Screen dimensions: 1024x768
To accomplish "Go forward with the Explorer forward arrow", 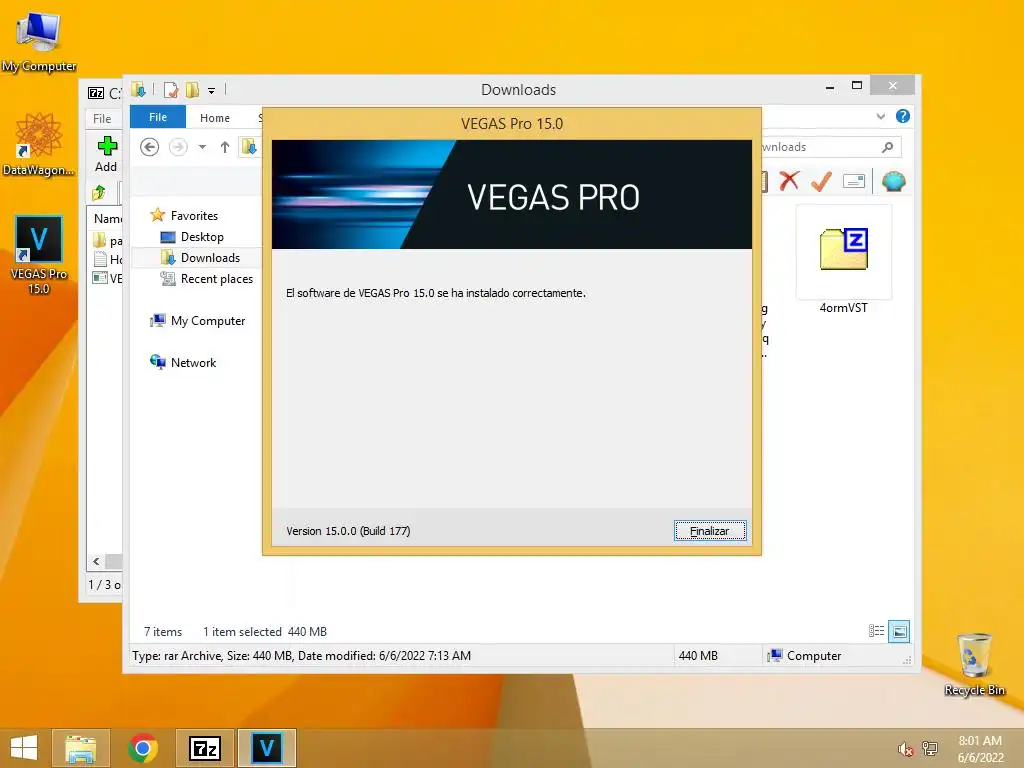I will (x=178, y=147).
